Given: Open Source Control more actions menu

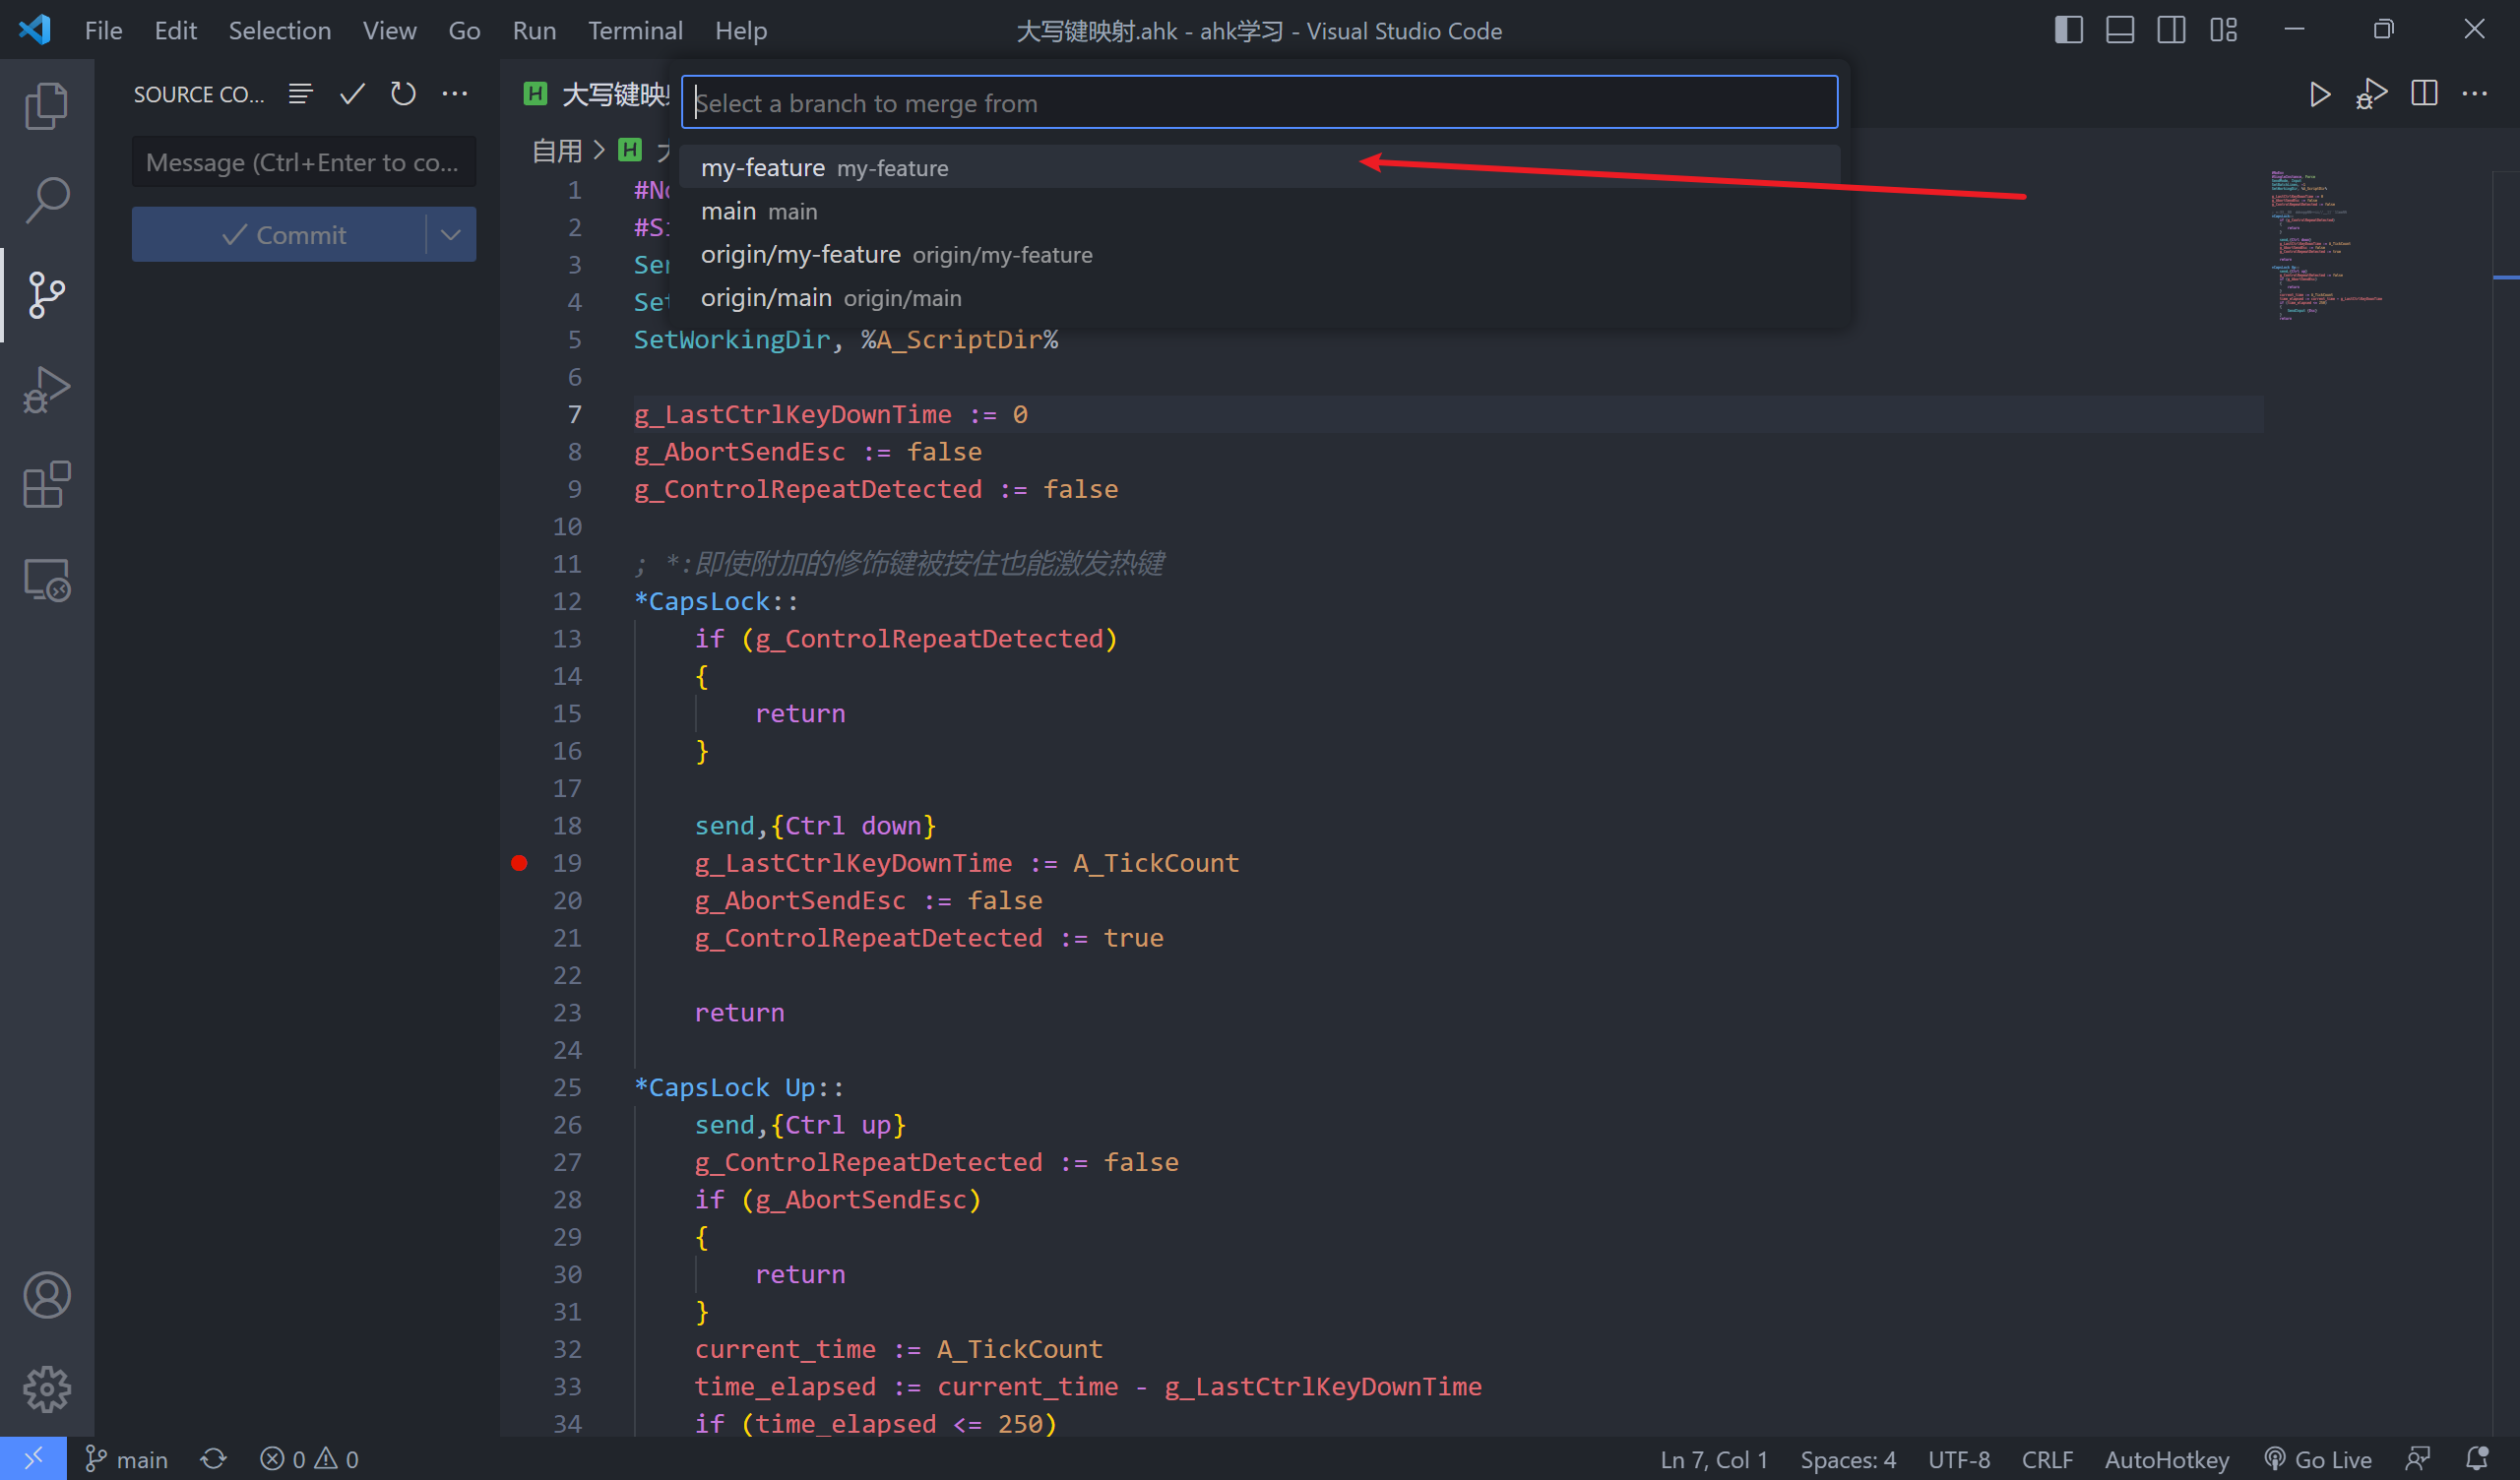Looking at the screenshot, I should pyautogui.click(x=456, y=93).
